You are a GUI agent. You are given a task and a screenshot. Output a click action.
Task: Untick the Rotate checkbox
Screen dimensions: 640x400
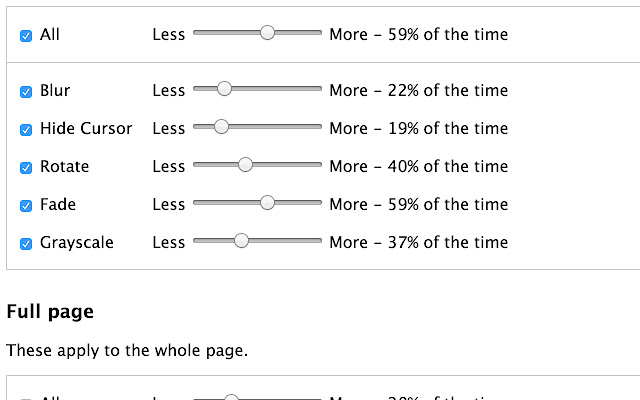(x=26, y=168)
